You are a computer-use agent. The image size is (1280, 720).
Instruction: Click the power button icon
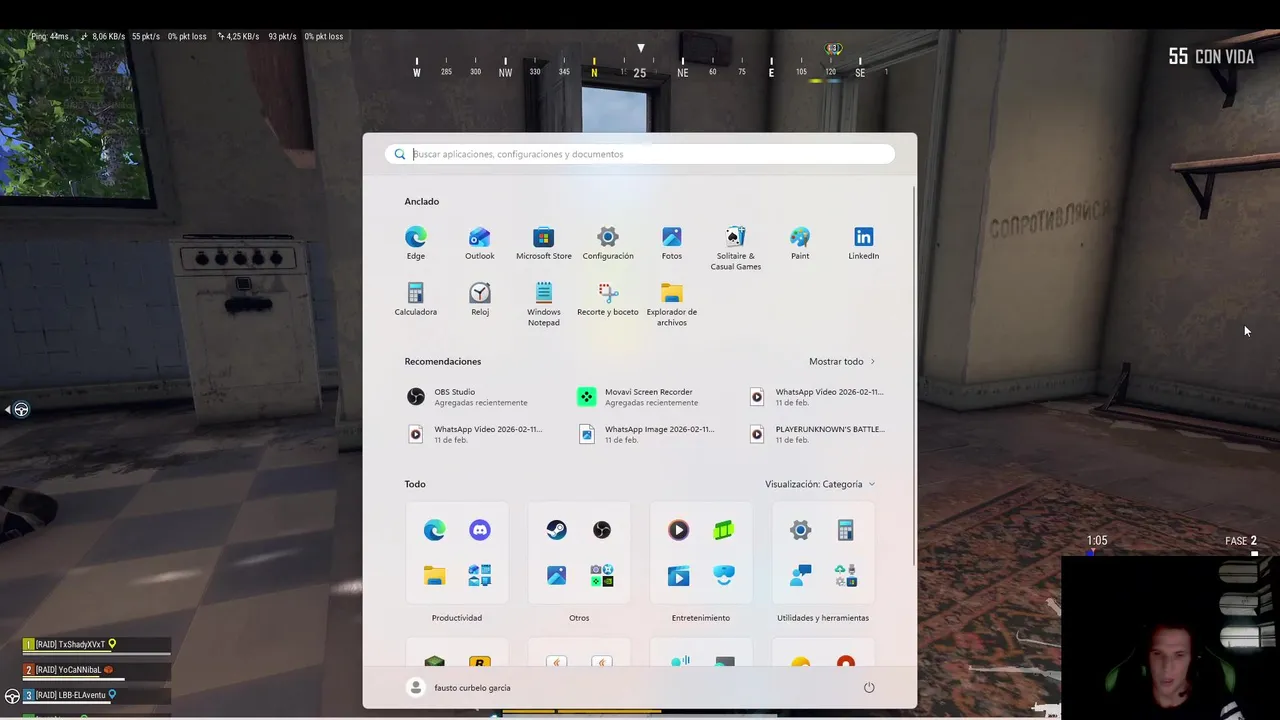(869, 688)
